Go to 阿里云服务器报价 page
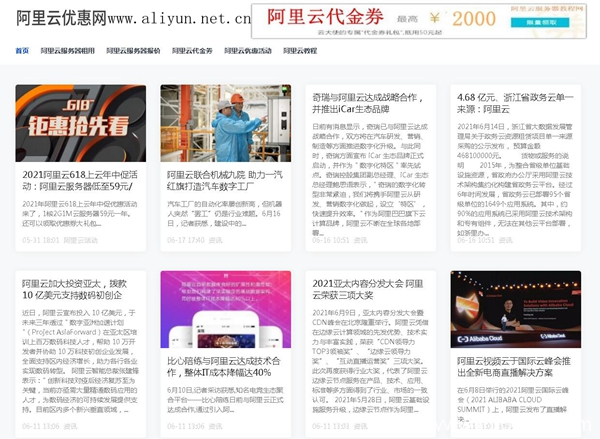600x439 pixels. (x=132, y=50)
